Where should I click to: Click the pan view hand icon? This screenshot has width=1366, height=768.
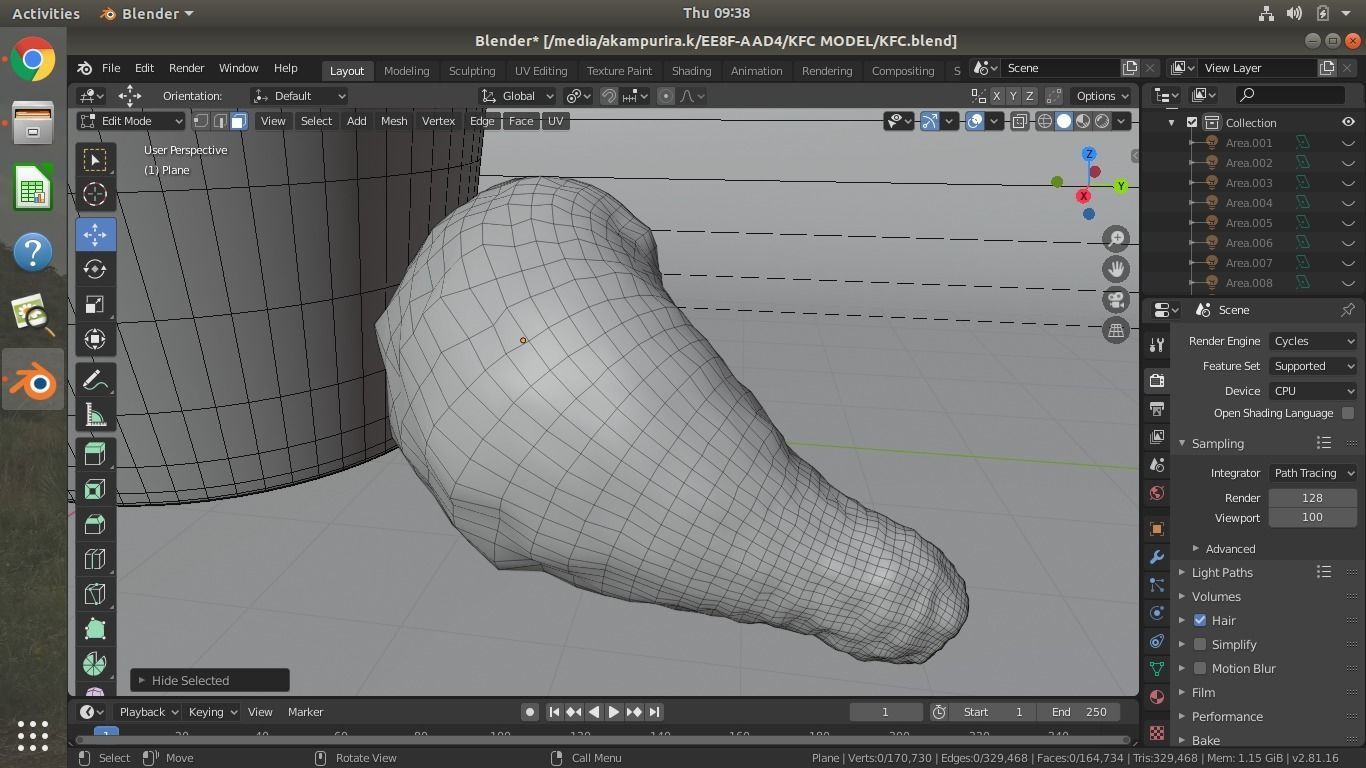point(1116,269)
